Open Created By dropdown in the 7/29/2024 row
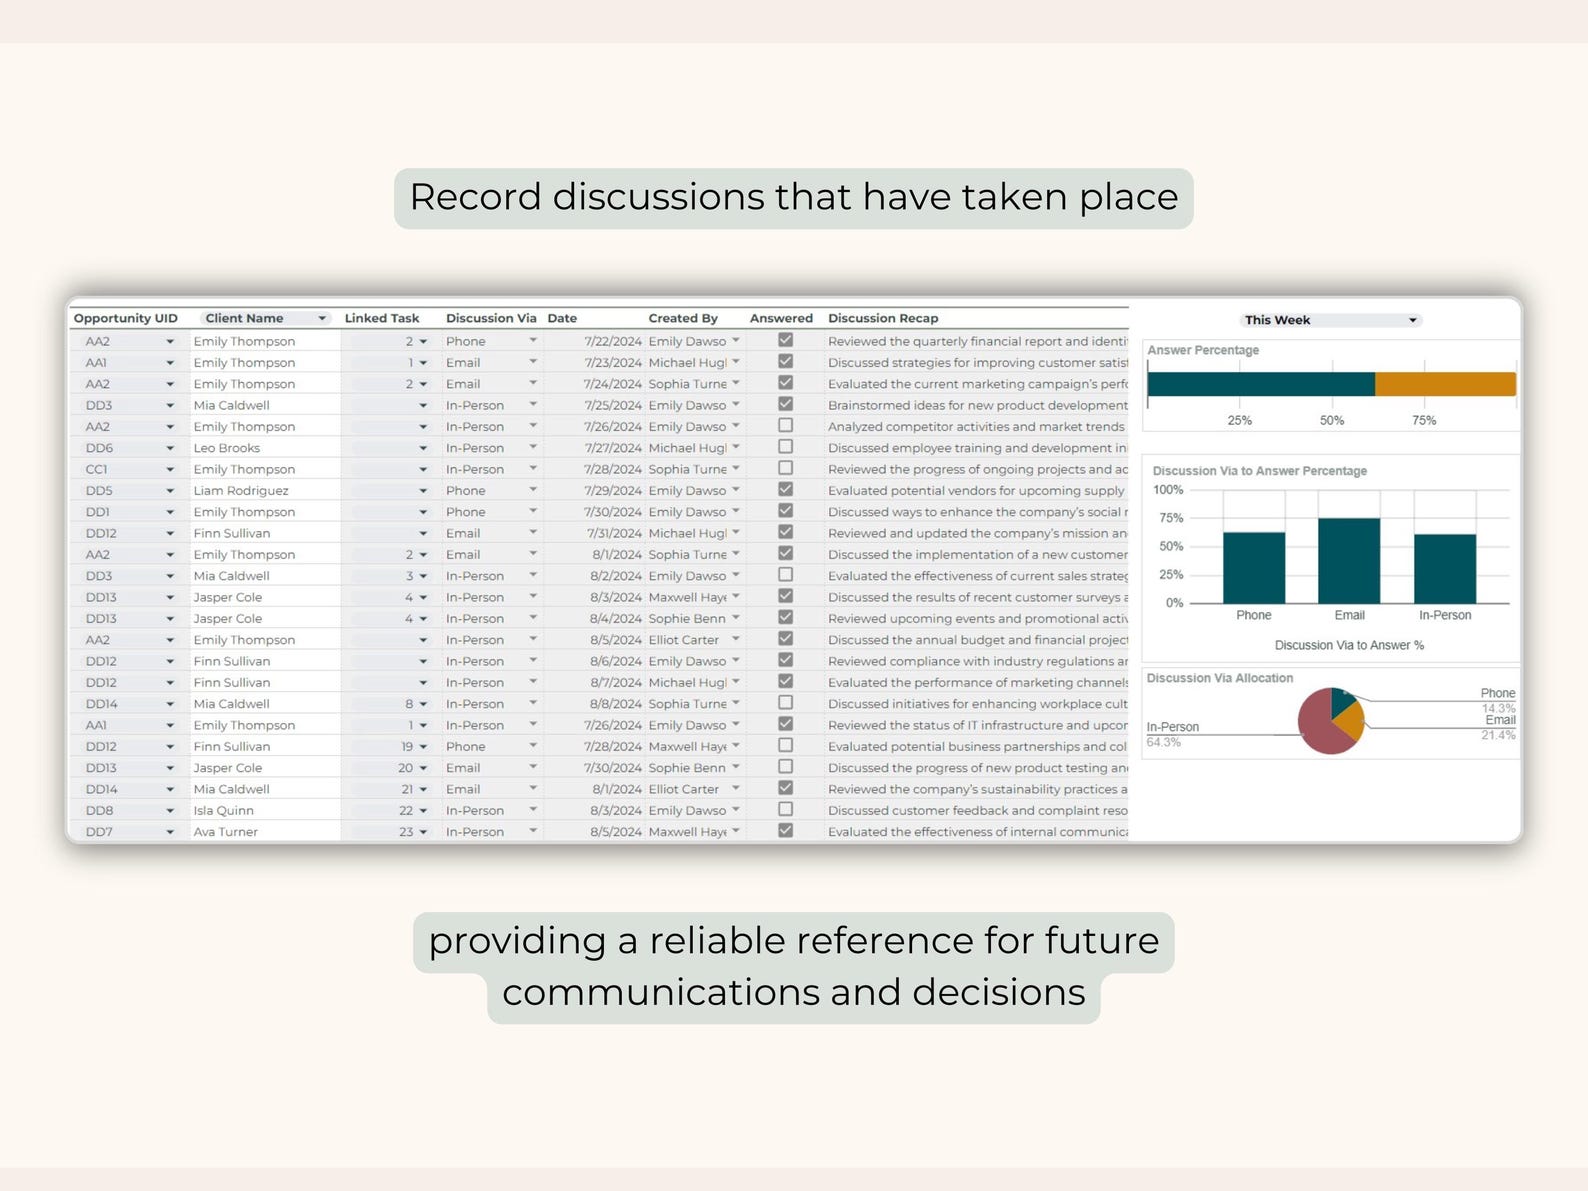Viewport: 1588px width, 1191px height. click(x=736, y=490)
